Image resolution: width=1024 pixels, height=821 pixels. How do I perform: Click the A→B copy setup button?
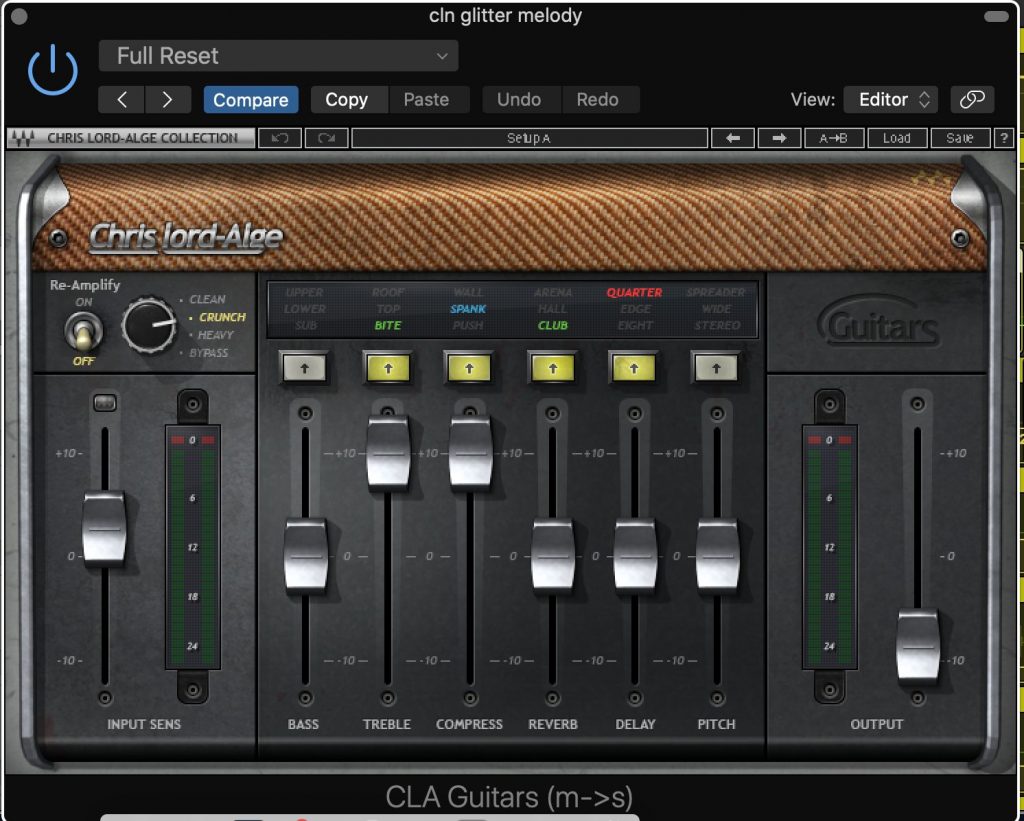(834, 138)
